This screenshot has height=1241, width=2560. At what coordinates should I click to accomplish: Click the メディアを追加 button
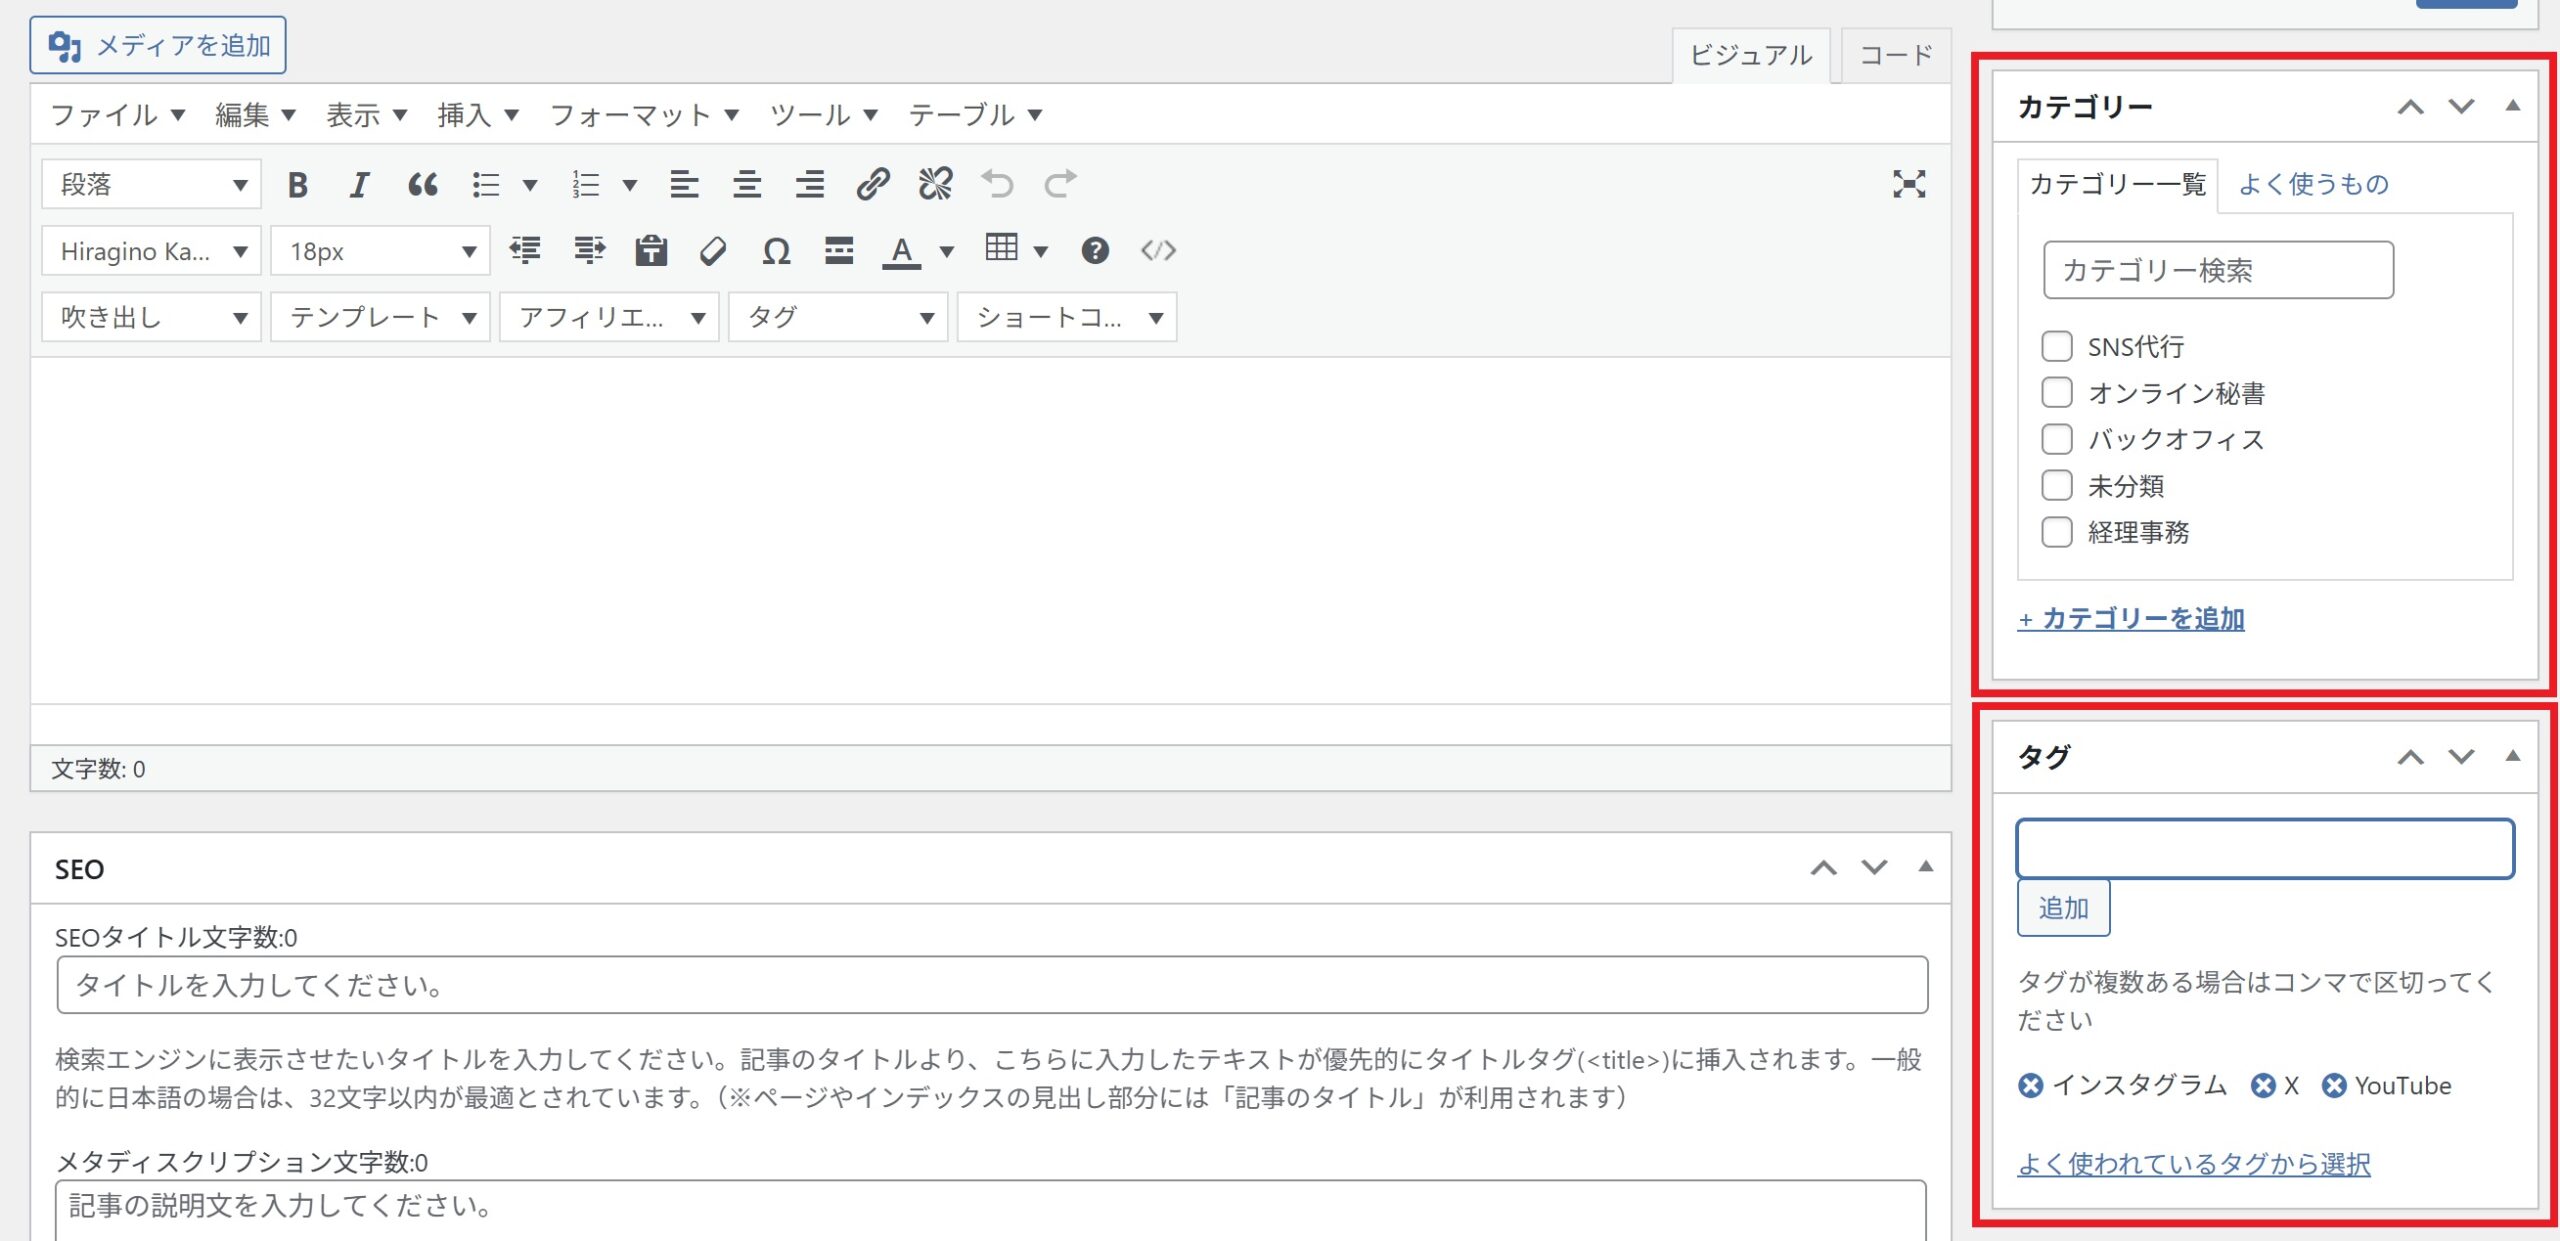(158, 45)
